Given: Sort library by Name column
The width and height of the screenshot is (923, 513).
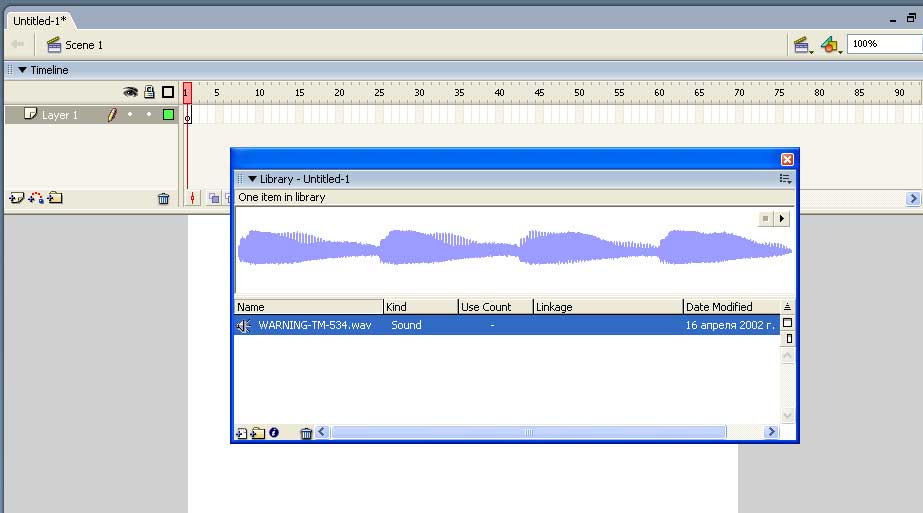Looking at the screenshot, I should pos(308,307).
